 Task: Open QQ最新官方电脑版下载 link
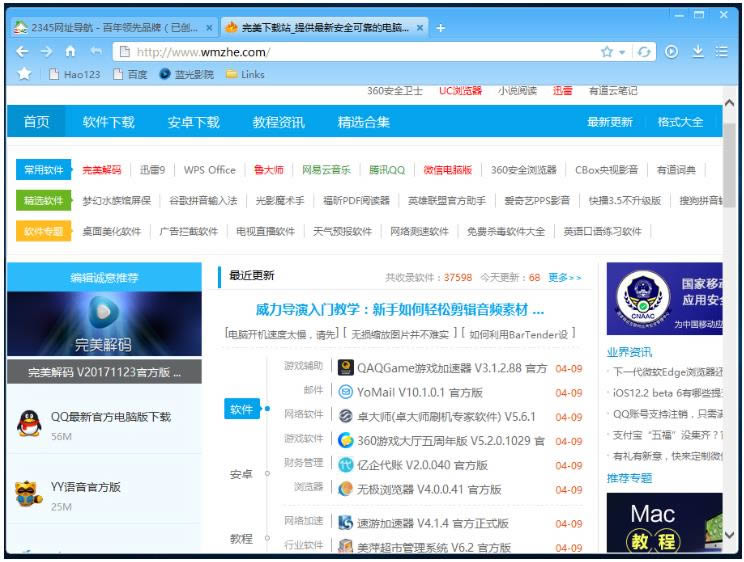click(111, 417)
